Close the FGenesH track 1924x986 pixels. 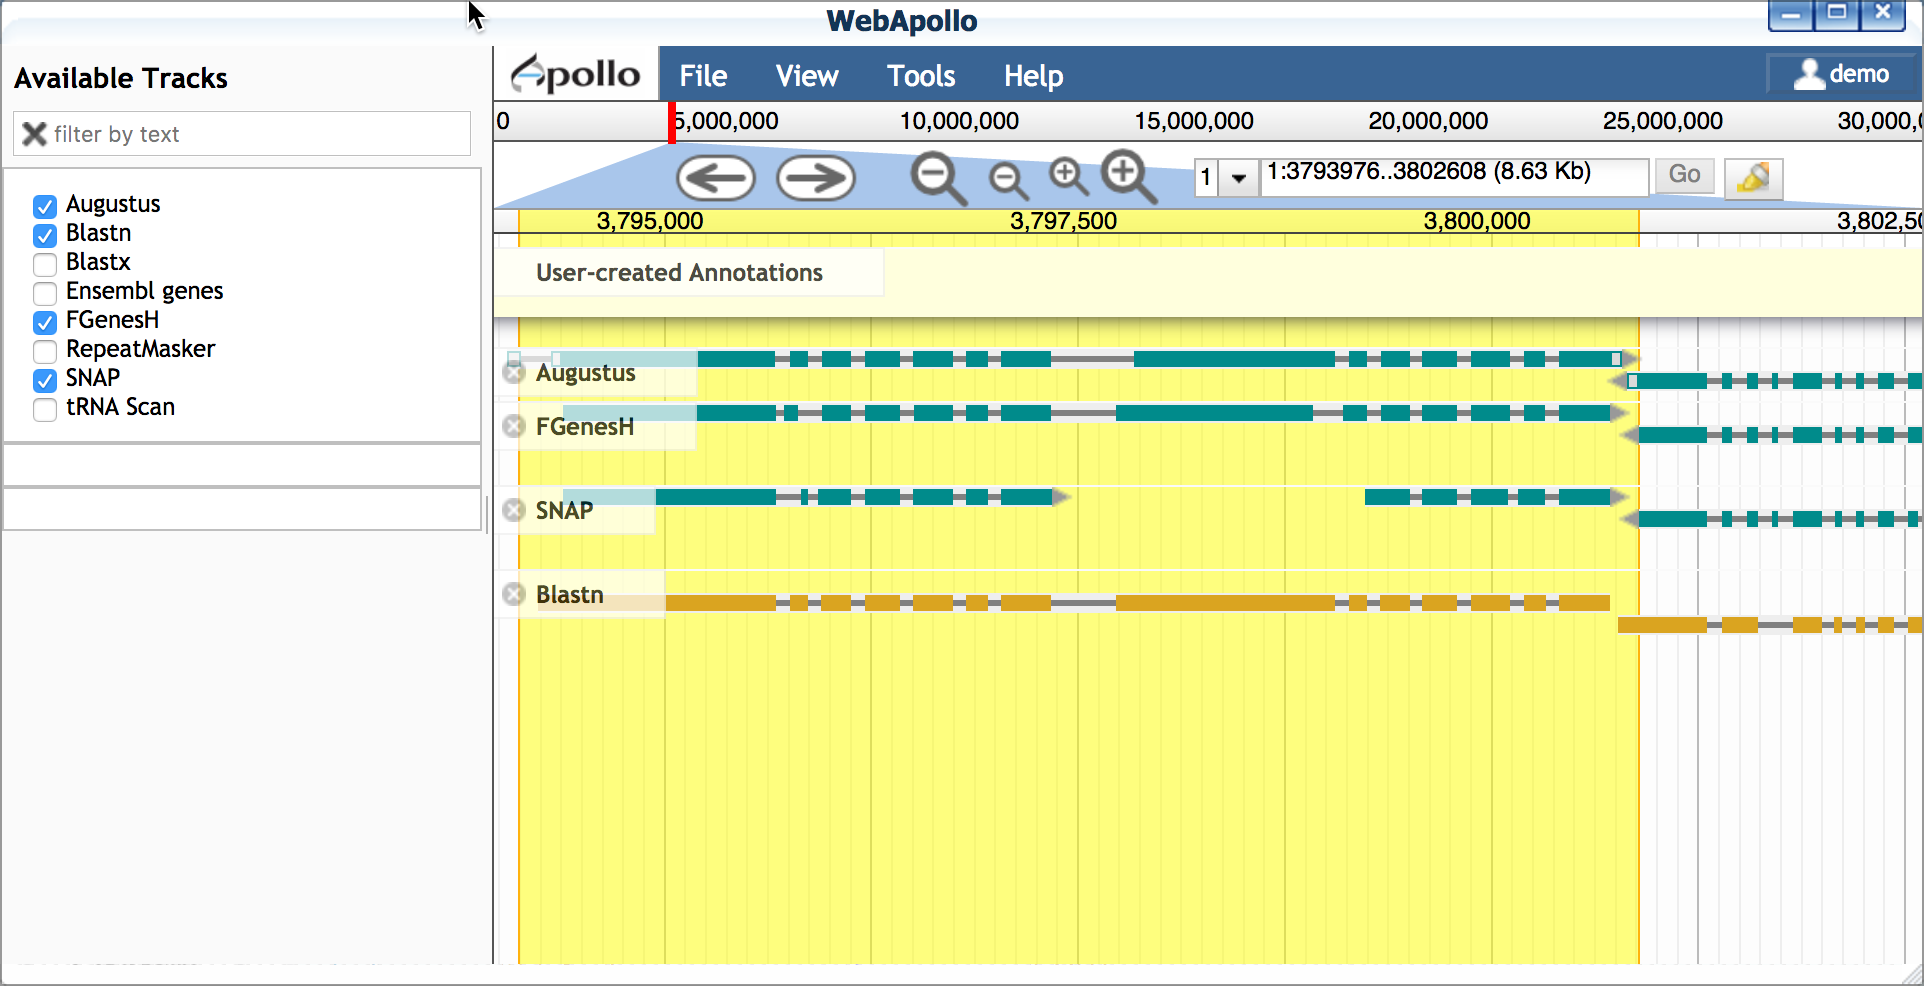click(x=514, y=427)
